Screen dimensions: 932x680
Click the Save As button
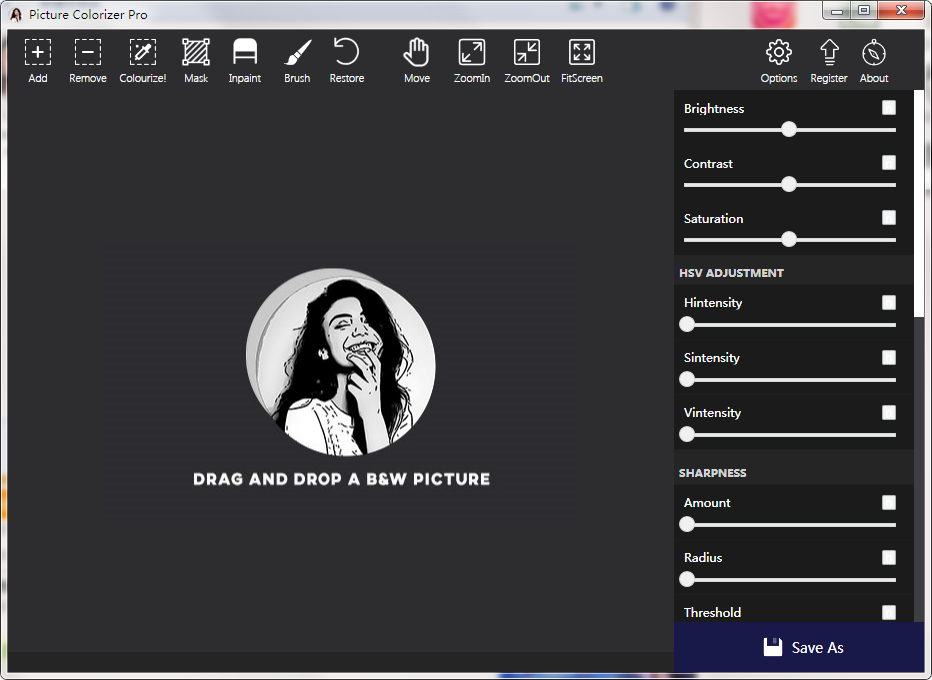[803, 648]
